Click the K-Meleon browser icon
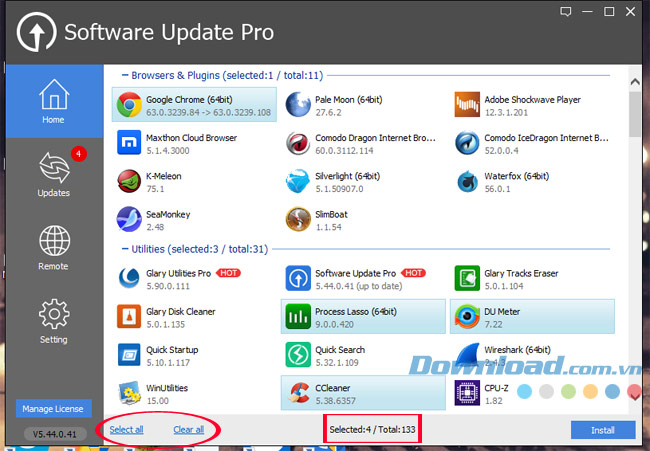Screen dimensions: 650x451 pos(129,181)
